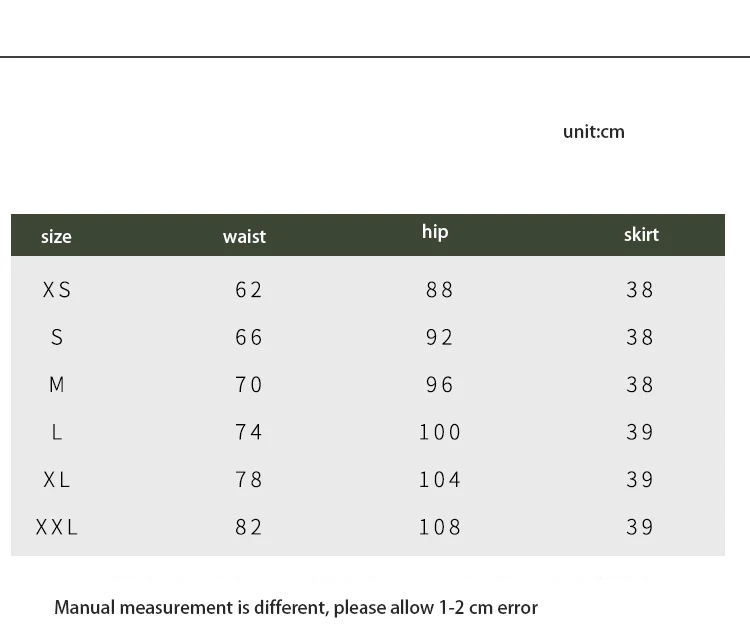
Task: Click the hip value 92
Action: point(439,337)
